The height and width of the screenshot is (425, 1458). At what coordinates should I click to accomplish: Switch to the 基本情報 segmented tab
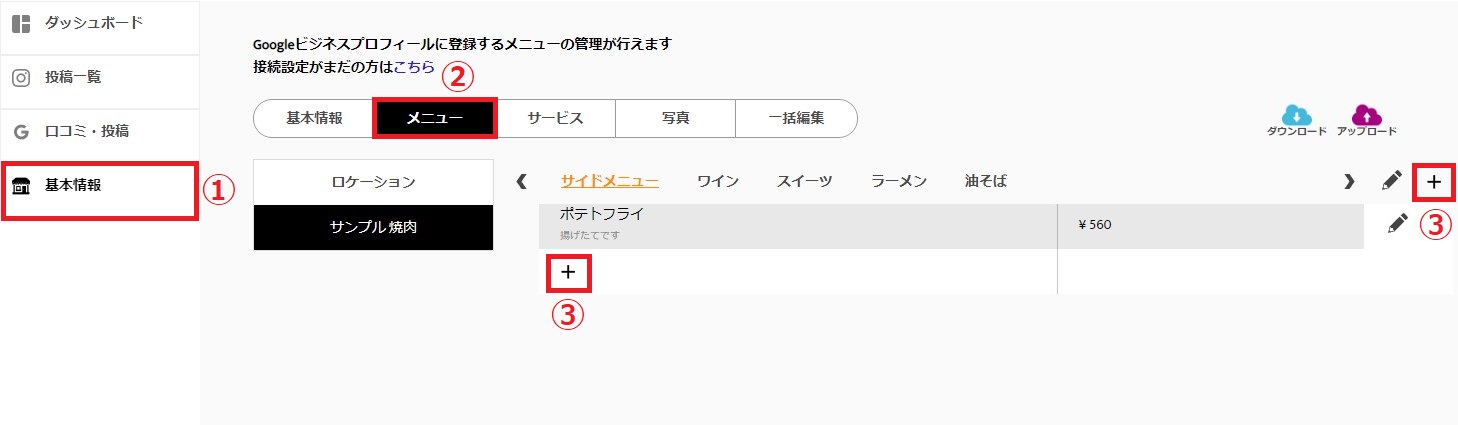[314, 118]
